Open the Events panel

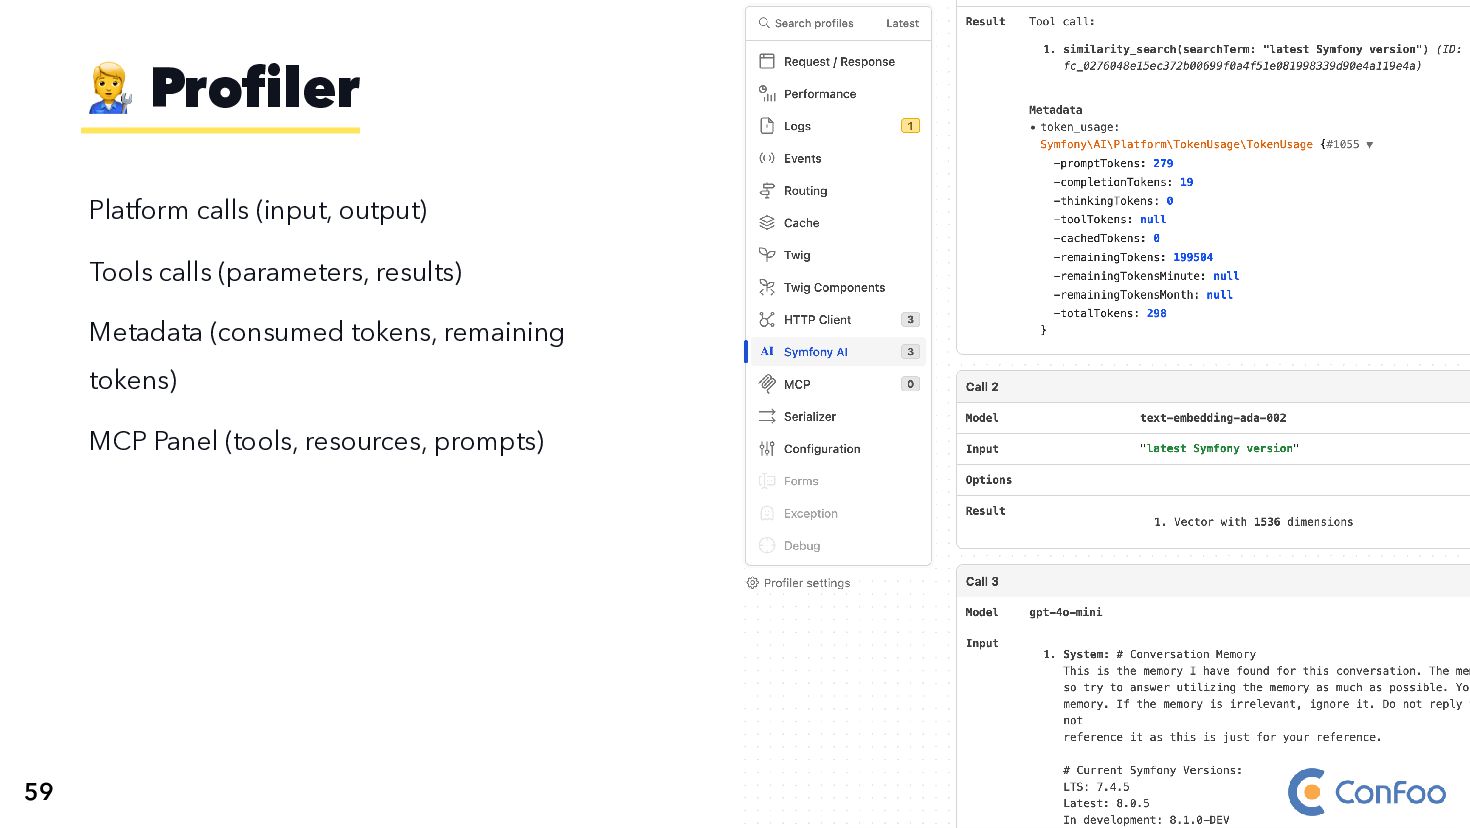pos(838,158)
